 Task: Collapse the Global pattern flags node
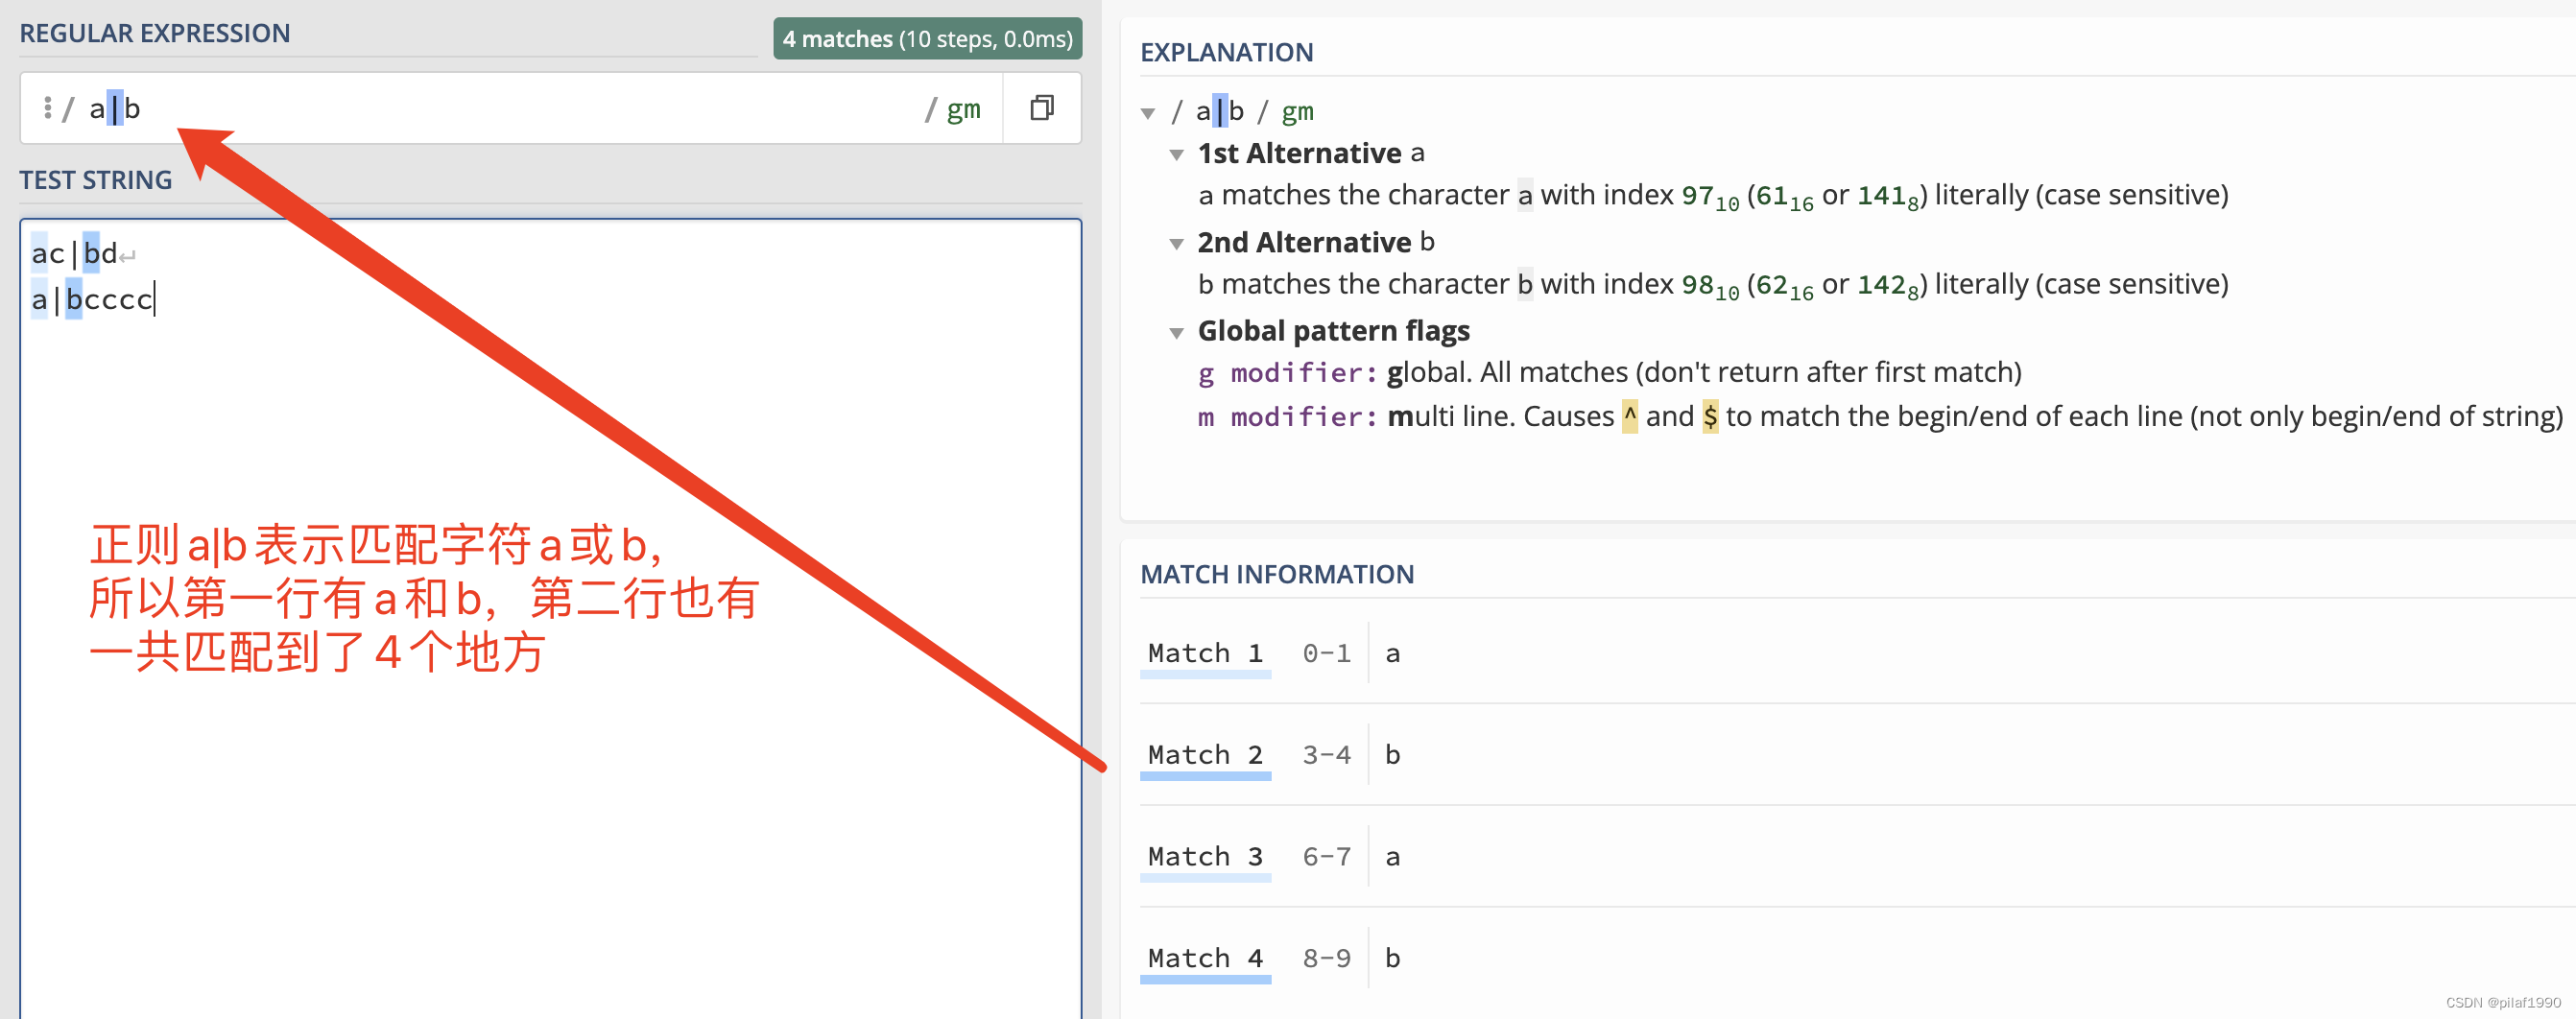[1177, 333]
